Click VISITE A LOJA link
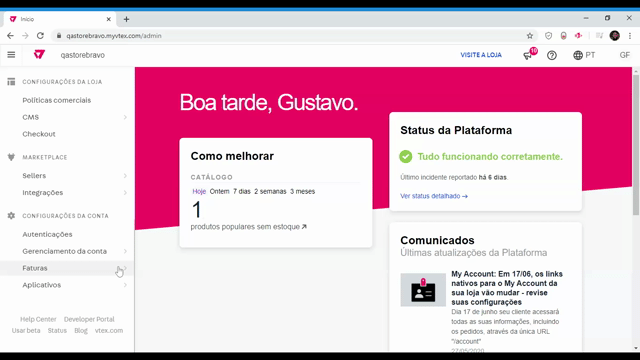 pos(481,55)
